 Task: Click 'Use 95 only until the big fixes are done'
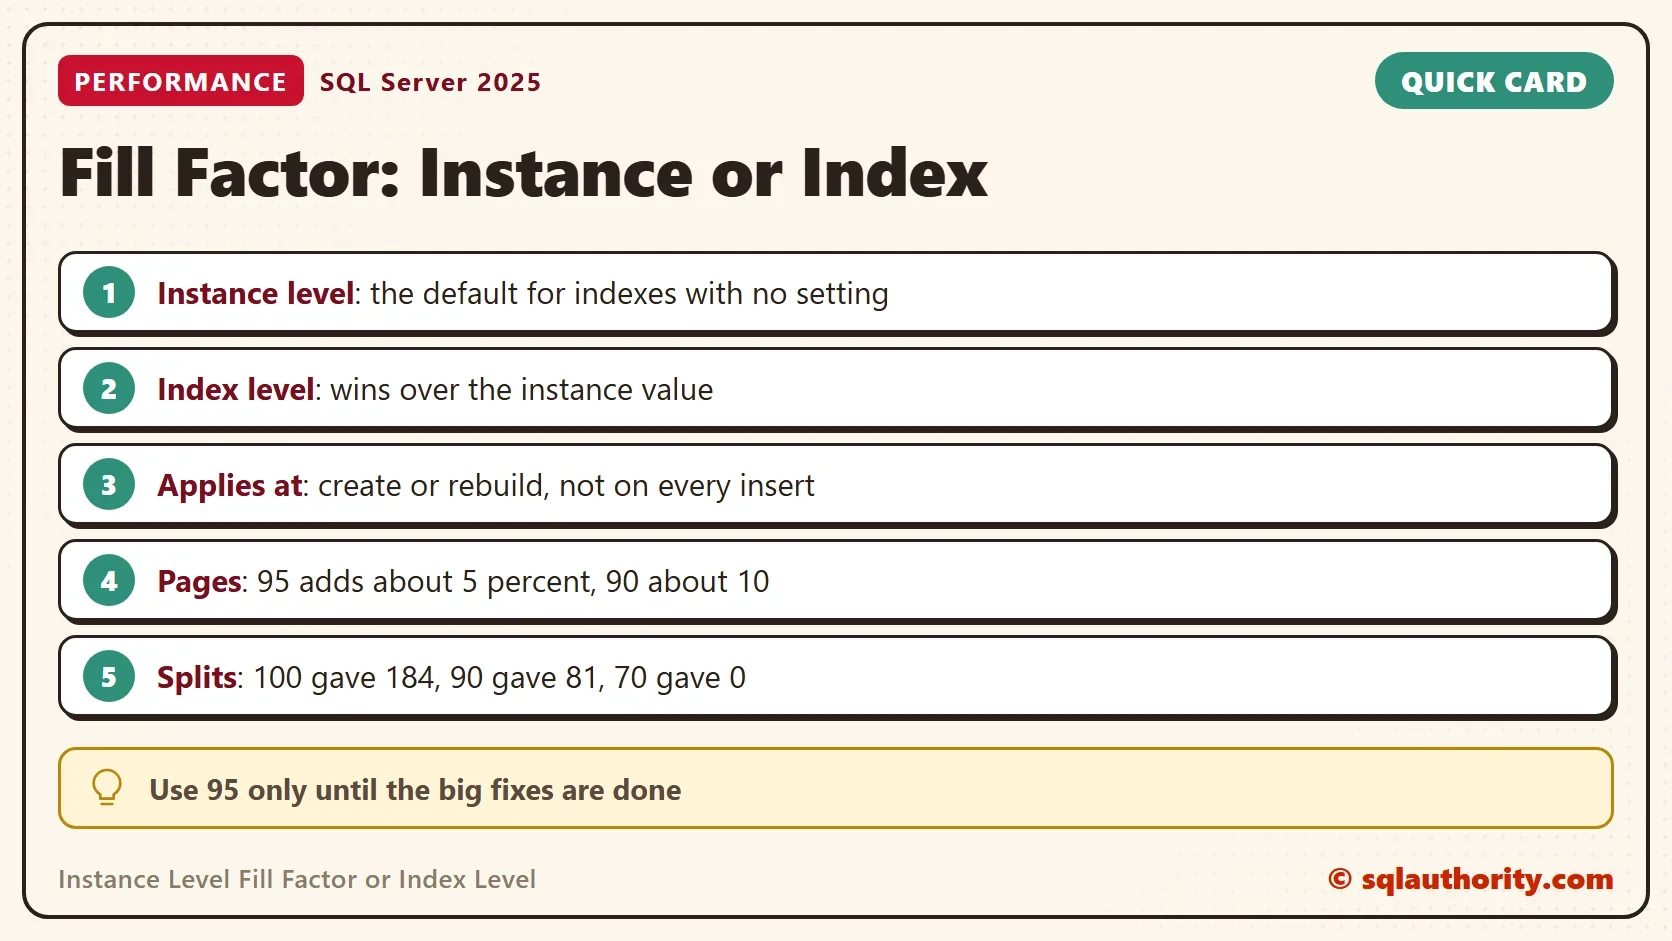415,790
